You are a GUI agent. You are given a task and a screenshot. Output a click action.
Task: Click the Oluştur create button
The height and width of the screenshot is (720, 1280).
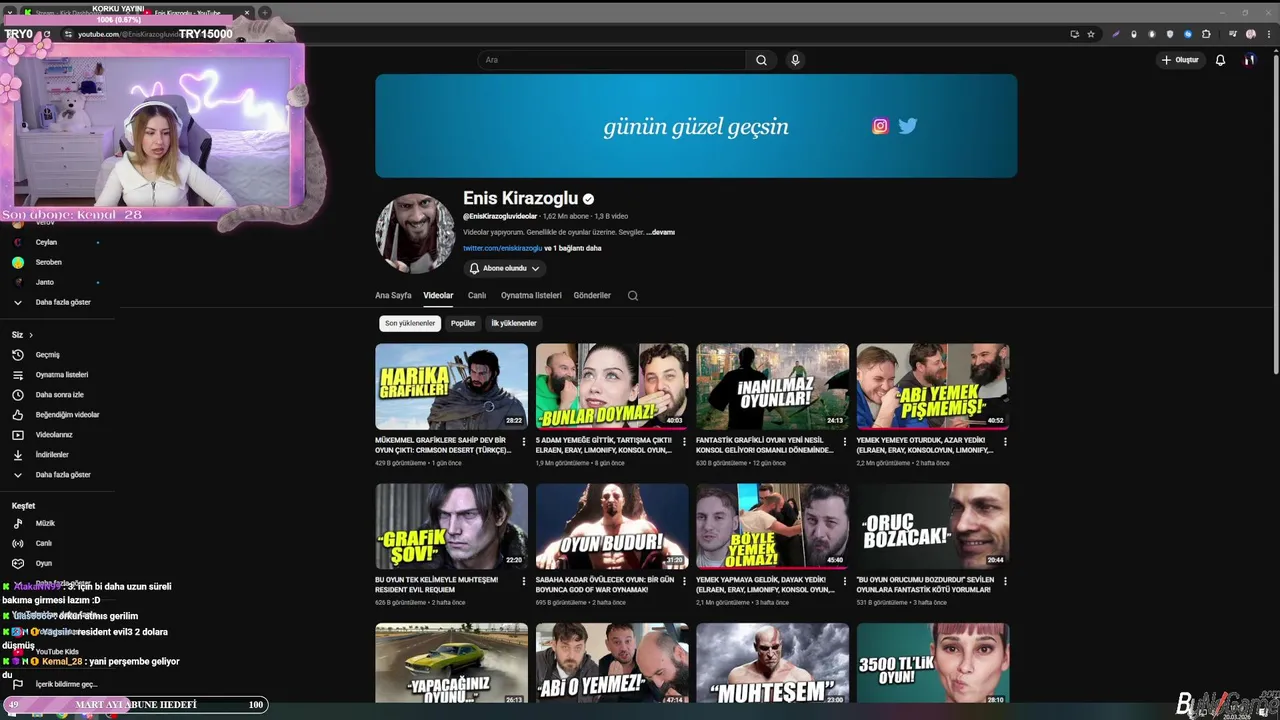click(1180, 60)
